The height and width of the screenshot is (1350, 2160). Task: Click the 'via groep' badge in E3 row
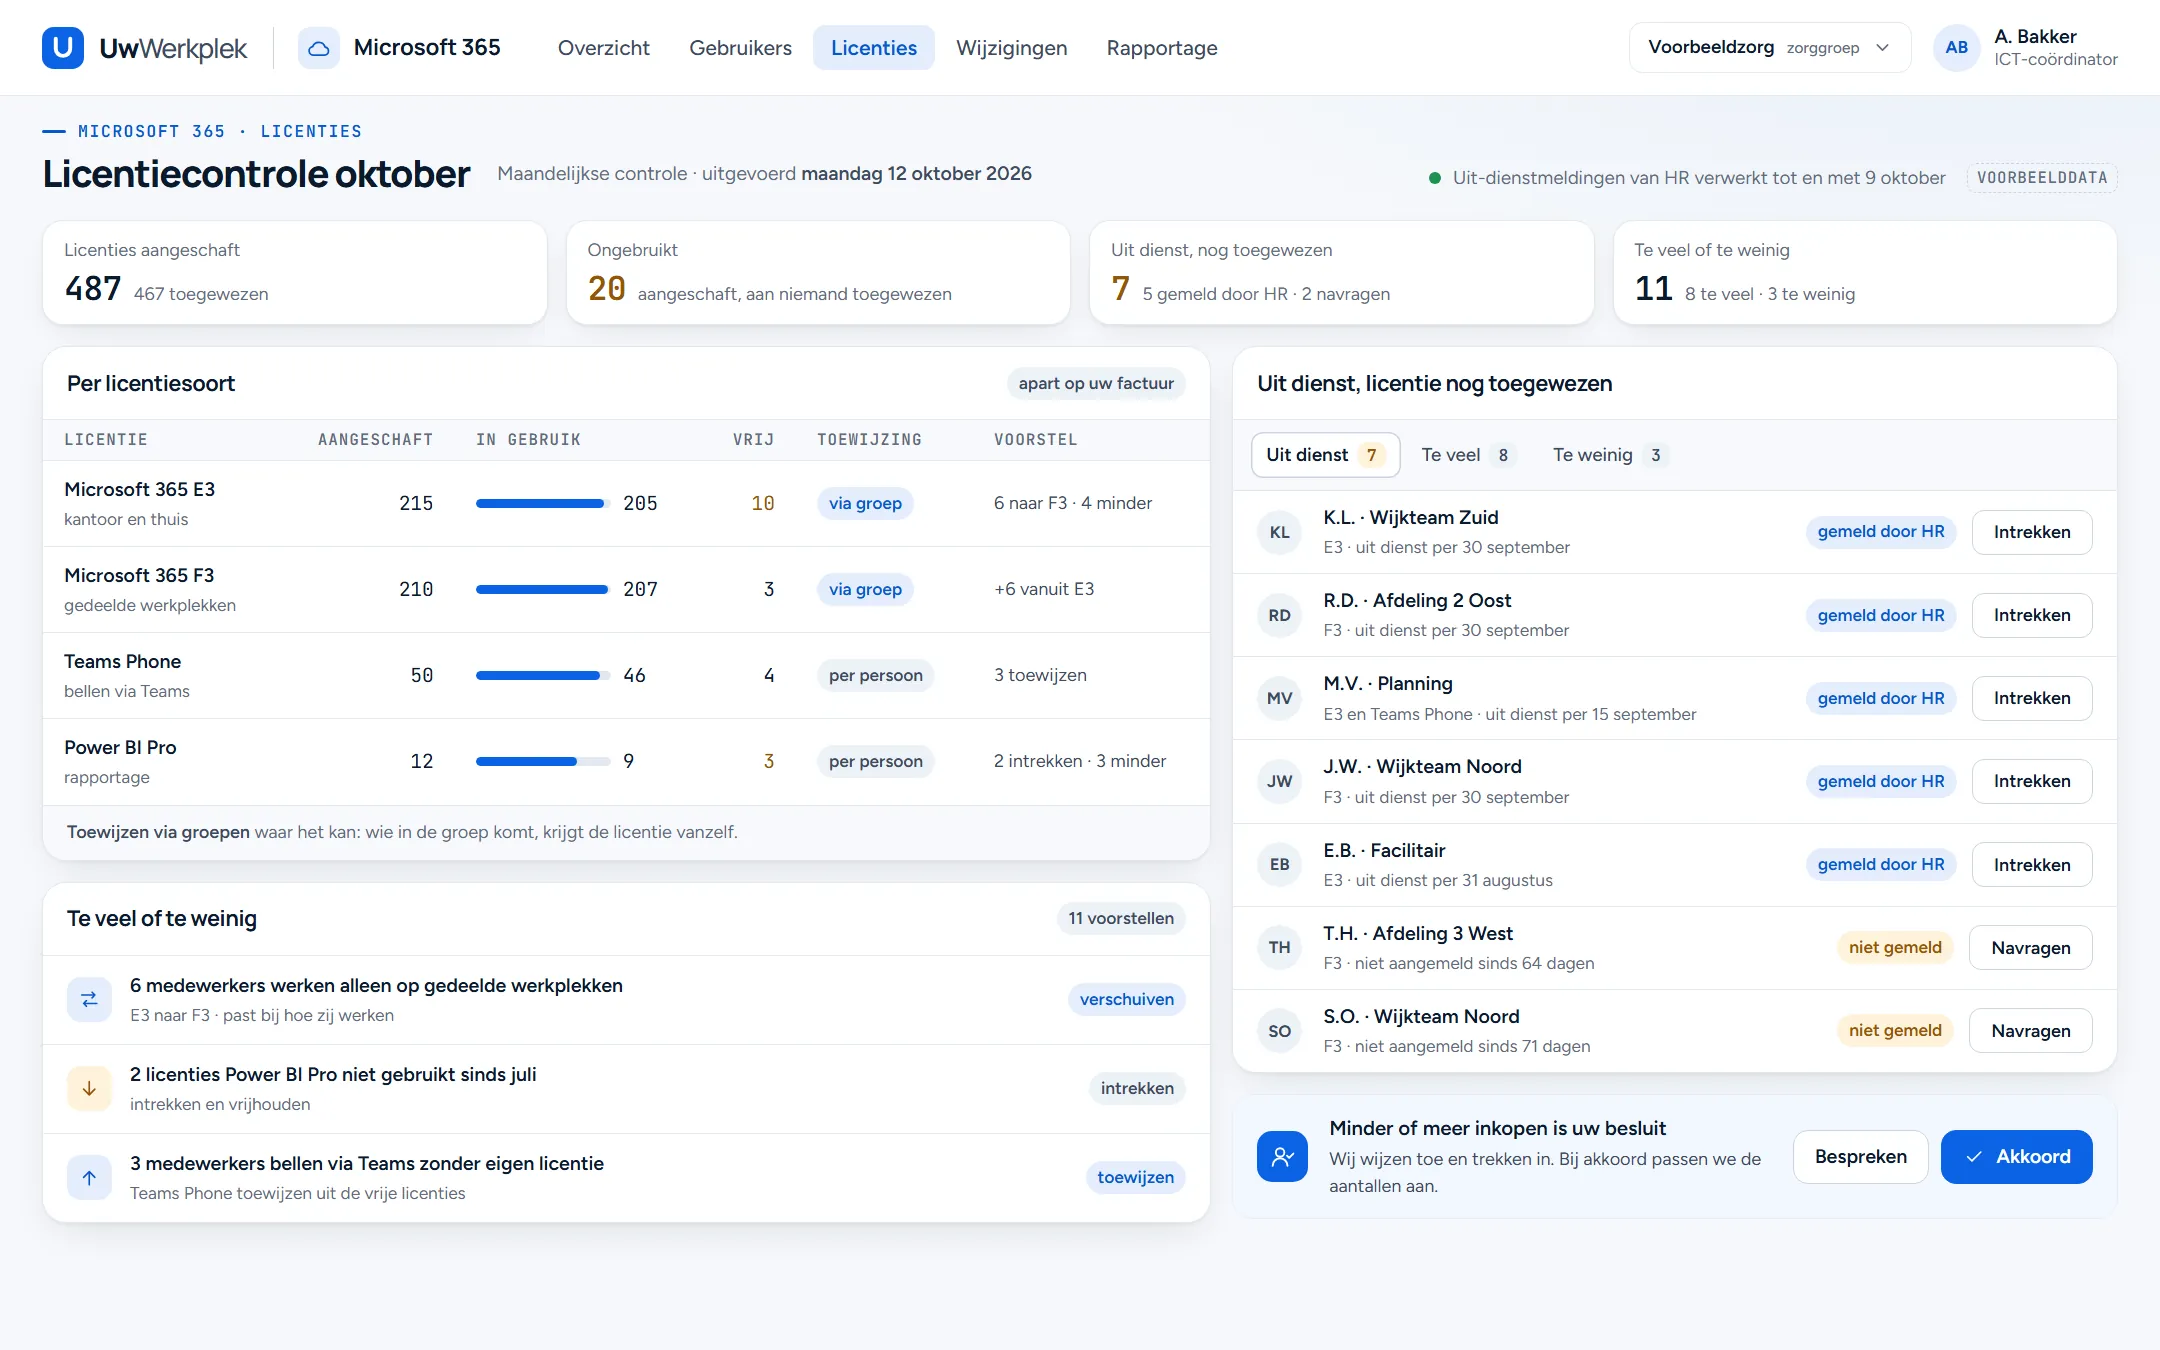pyautogui.click(x=865, y=503)
